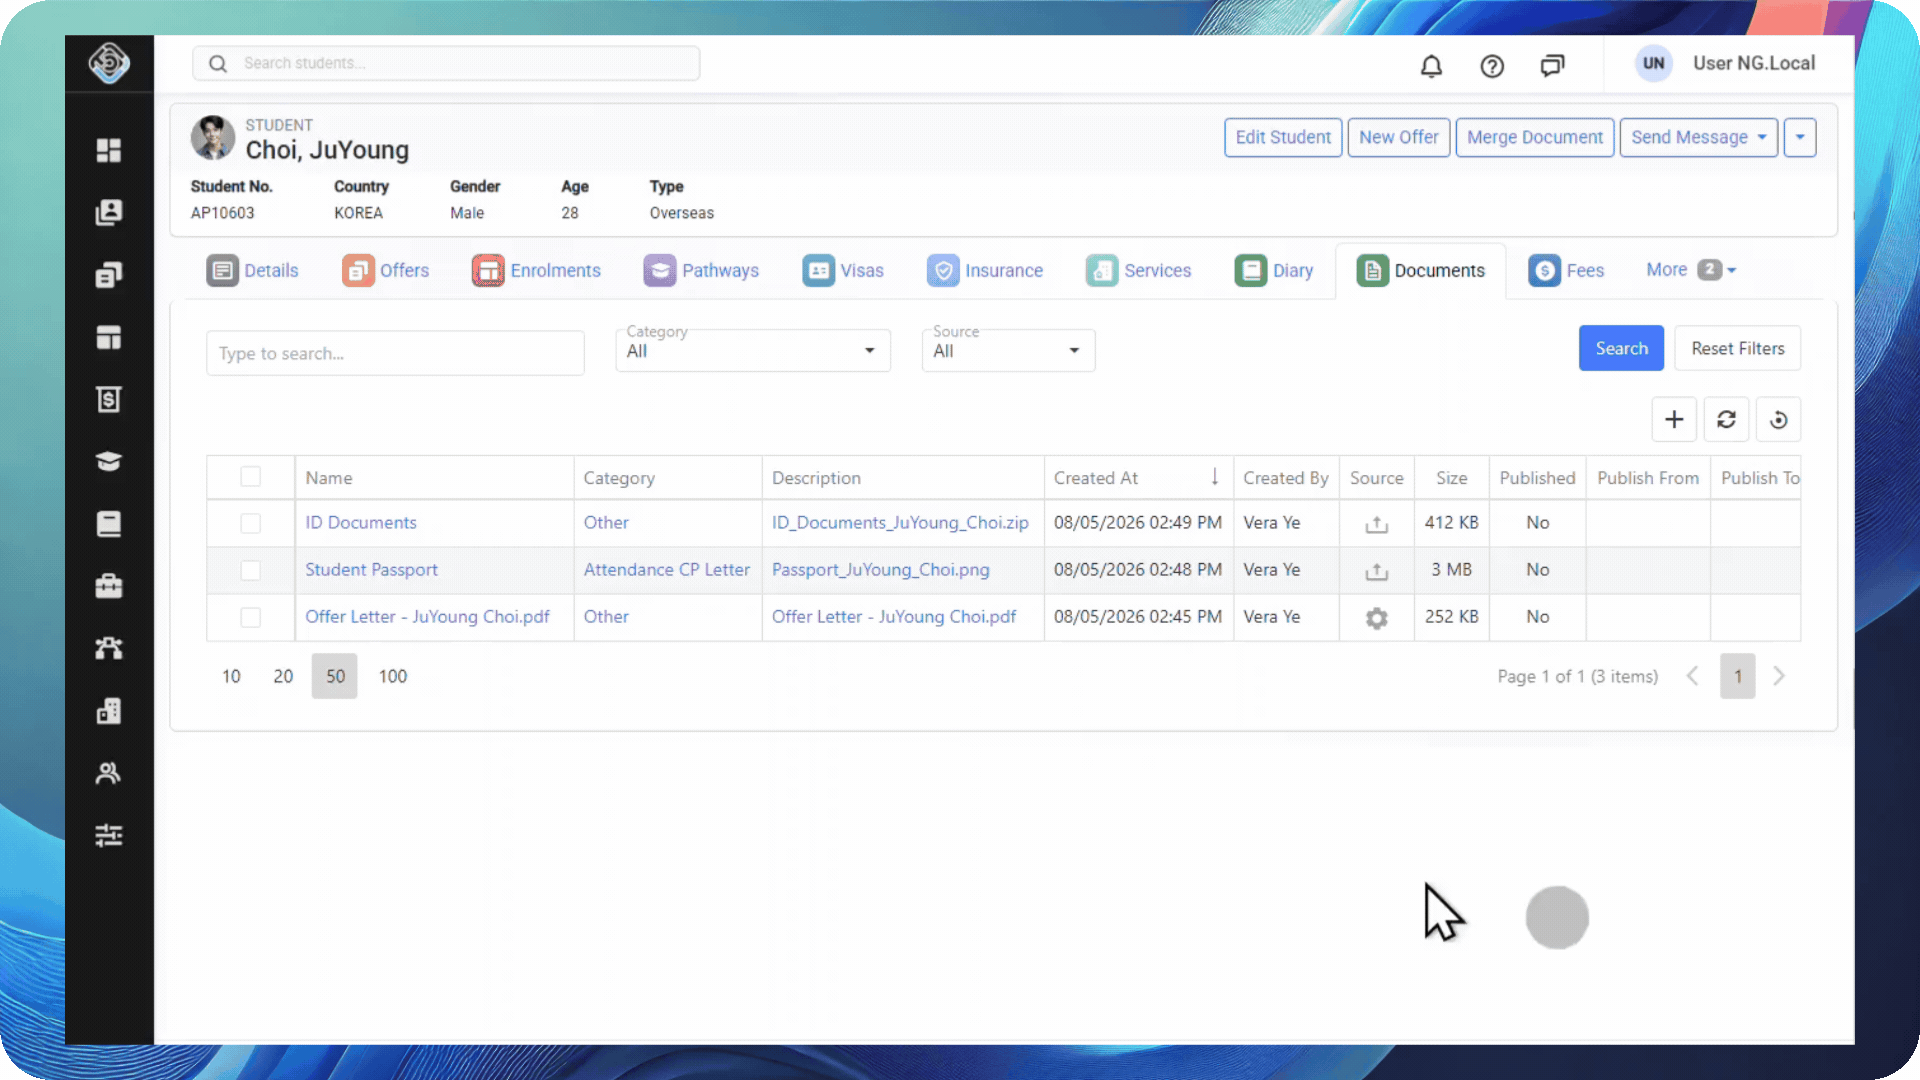Click the Search students input field
The width and height of the screenshot is (1920, 1080).
click(x=446, y=63)
